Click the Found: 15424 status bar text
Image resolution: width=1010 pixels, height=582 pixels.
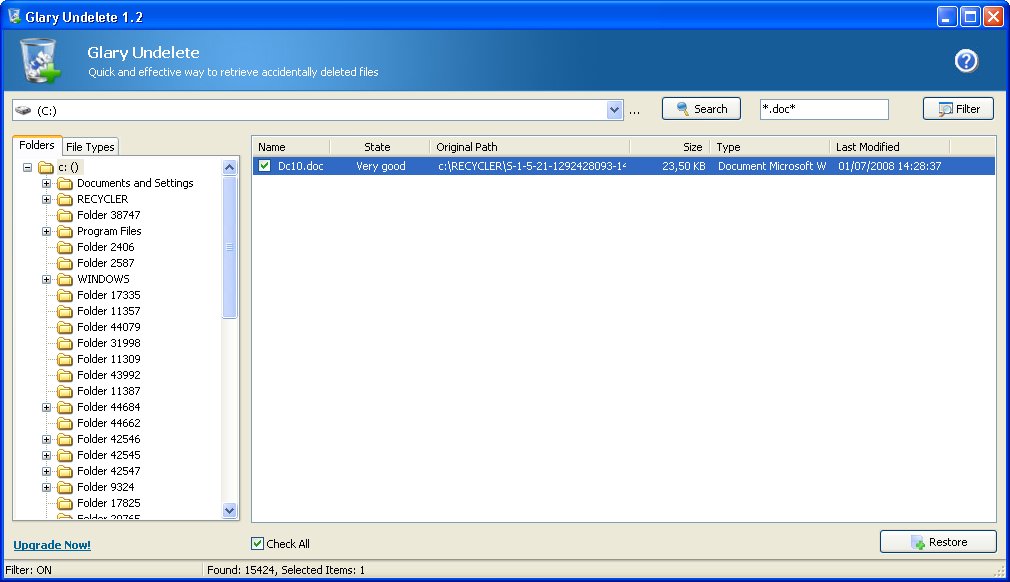(x=285, y=570)
